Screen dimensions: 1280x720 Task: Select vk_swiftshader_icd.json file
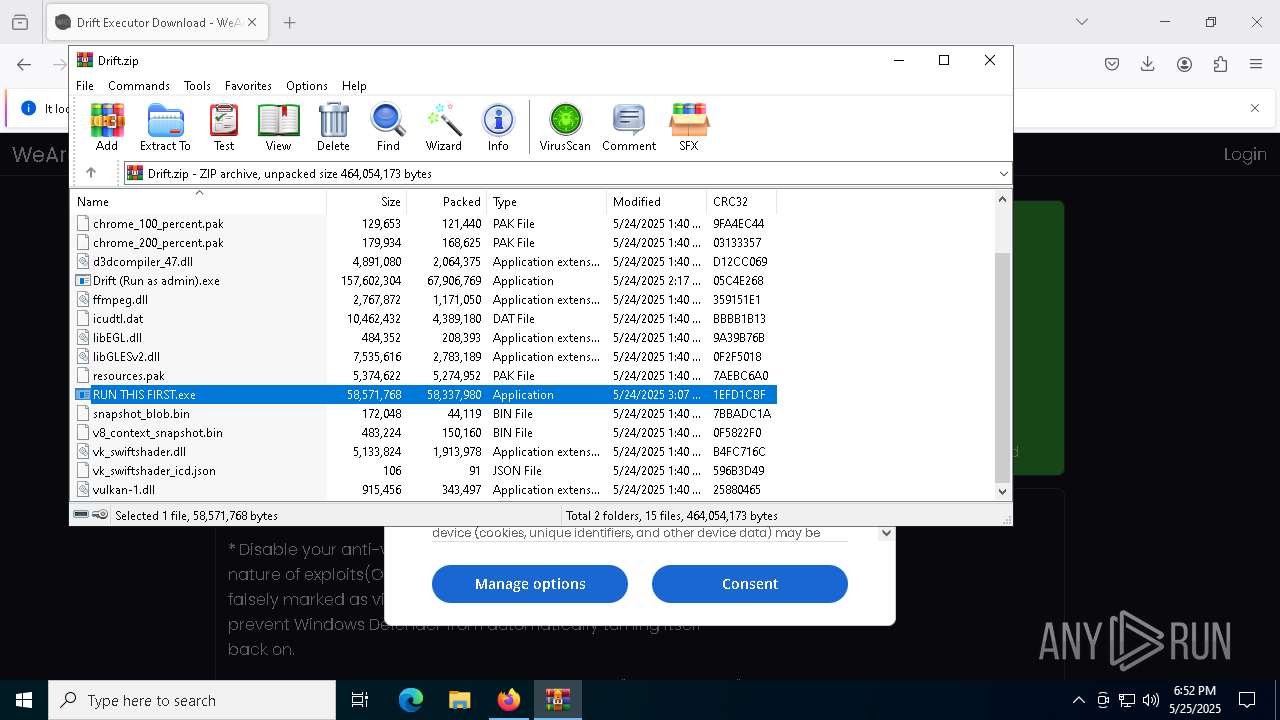[x=425, y=471]
